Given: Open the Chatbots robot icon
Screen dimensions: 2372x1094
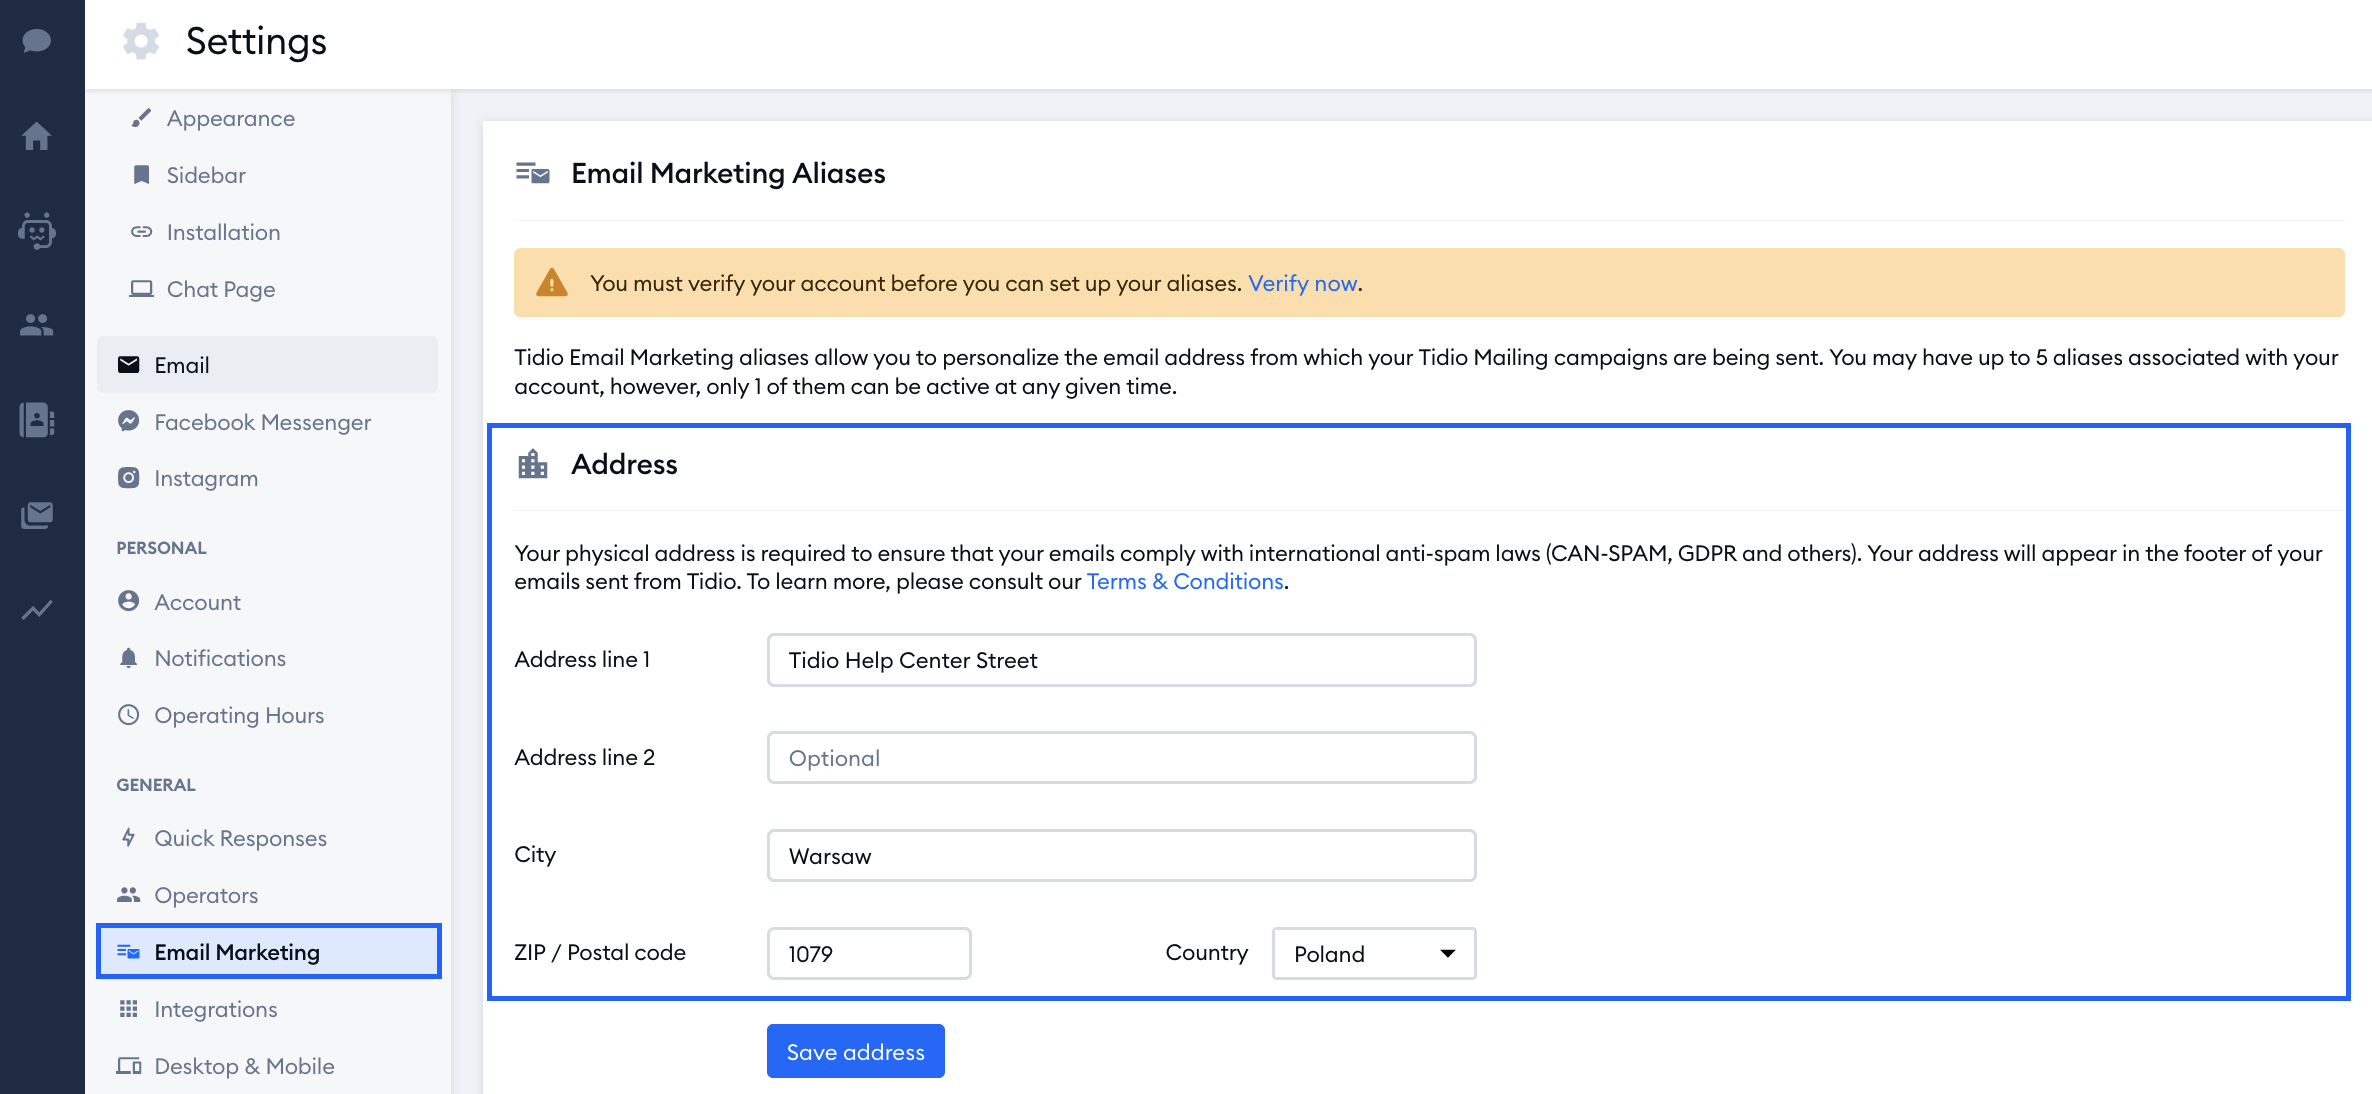Looking at the screenshot, I should (37, 230).
